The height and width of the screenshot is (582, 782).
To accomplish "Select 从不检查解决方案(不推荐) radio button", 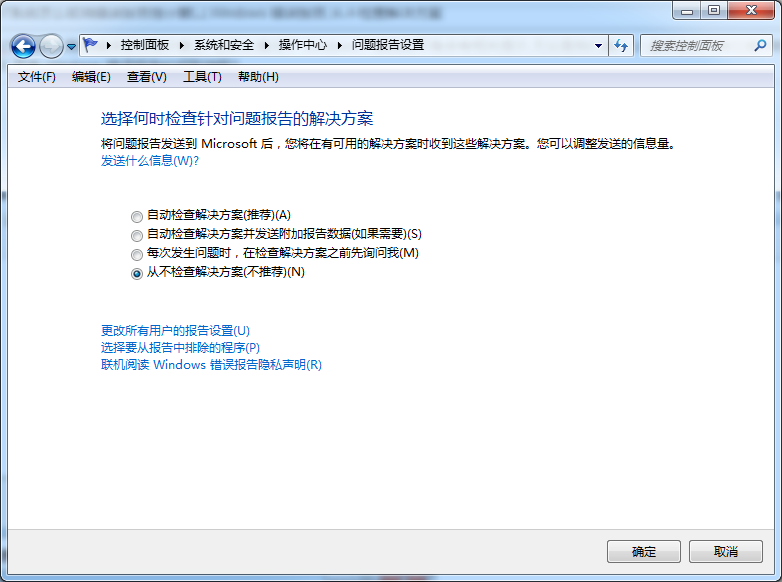I will (x=137, y=273).
